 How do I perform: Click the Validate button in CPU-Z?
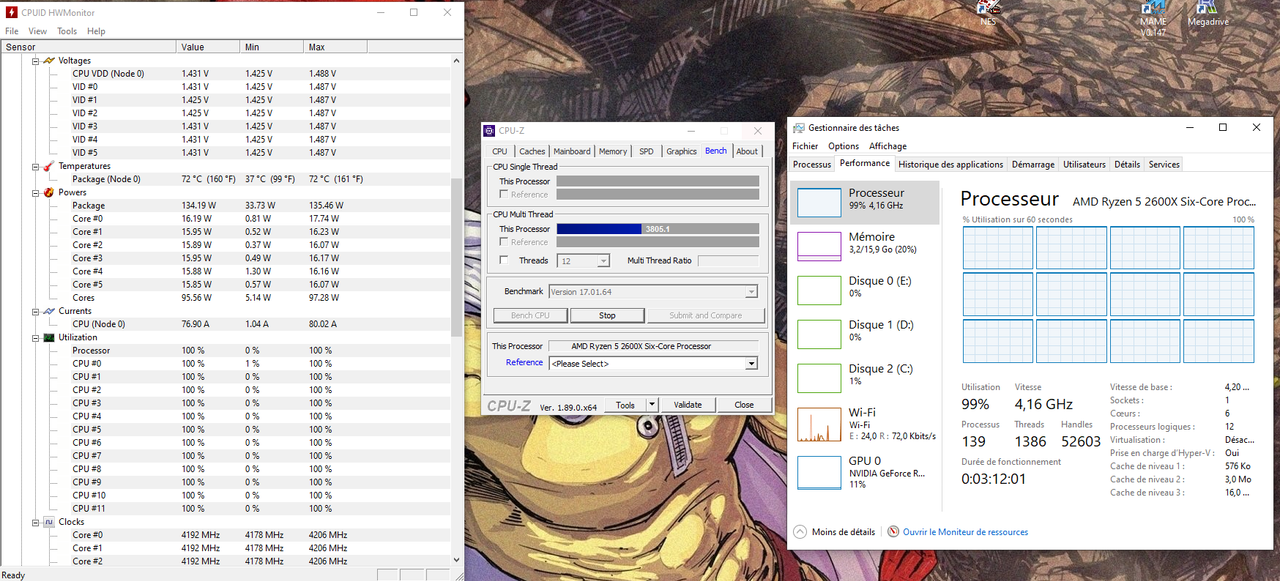[x=688, y=405]
